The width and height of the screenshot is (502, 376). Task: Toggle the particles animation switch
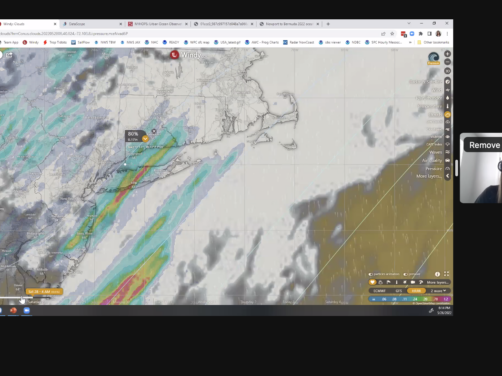click(x=370, y=274)
